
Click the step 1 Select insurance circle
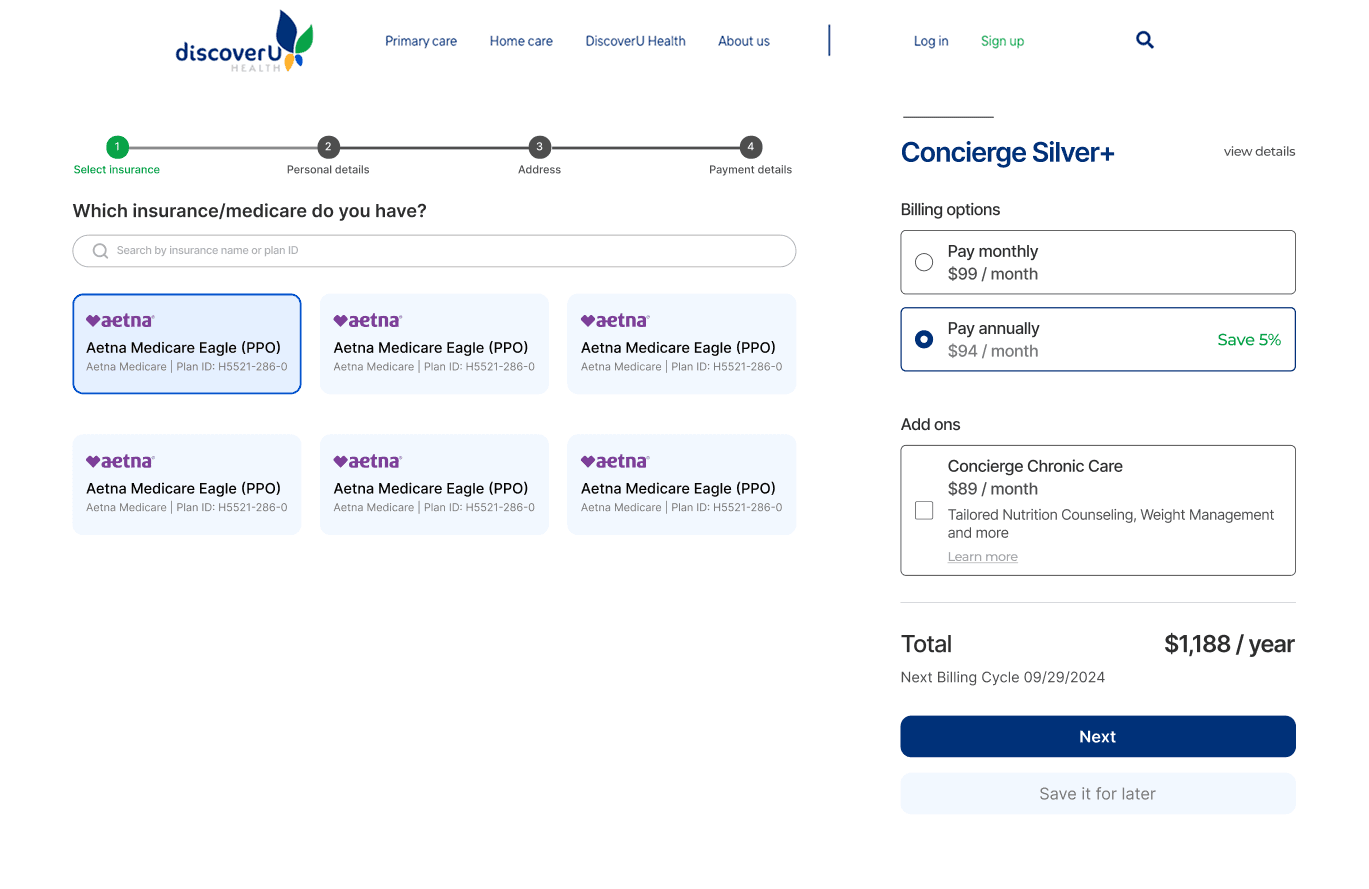[x=117, y=147]
